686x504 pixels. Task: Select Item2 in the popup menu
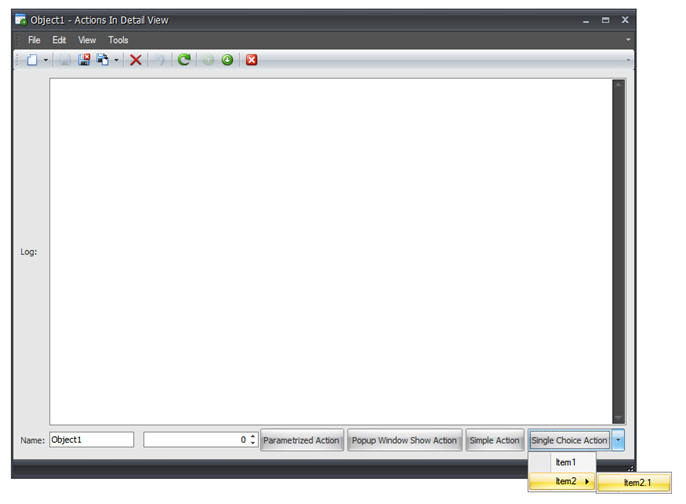tap(562, 481)
